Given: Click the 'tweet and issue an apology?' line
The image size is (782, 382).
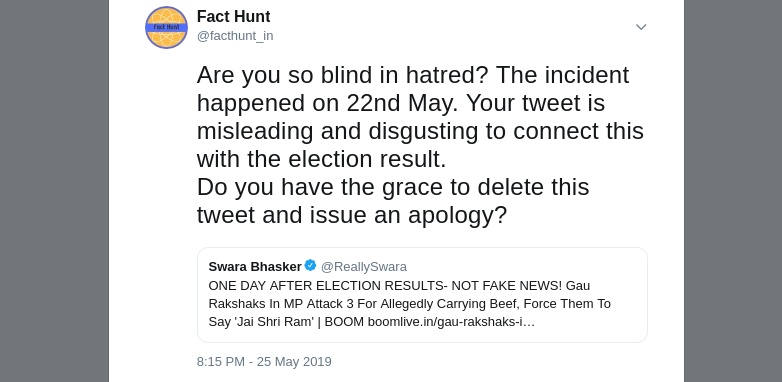Looking at the screenshot, I should click(352, 215).
